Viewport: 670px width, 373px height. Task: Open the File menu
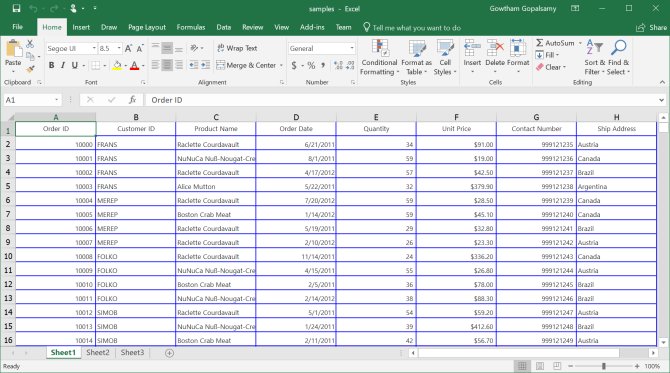(18, 27)
